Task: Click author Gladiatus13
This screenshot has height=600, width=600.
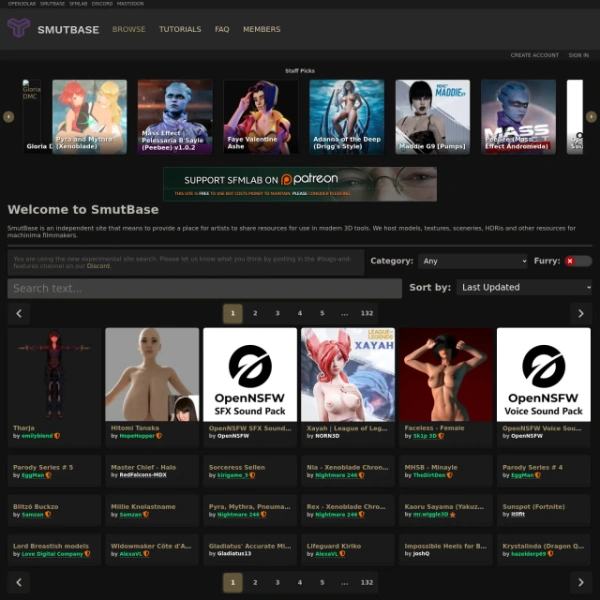Action: 234,554
